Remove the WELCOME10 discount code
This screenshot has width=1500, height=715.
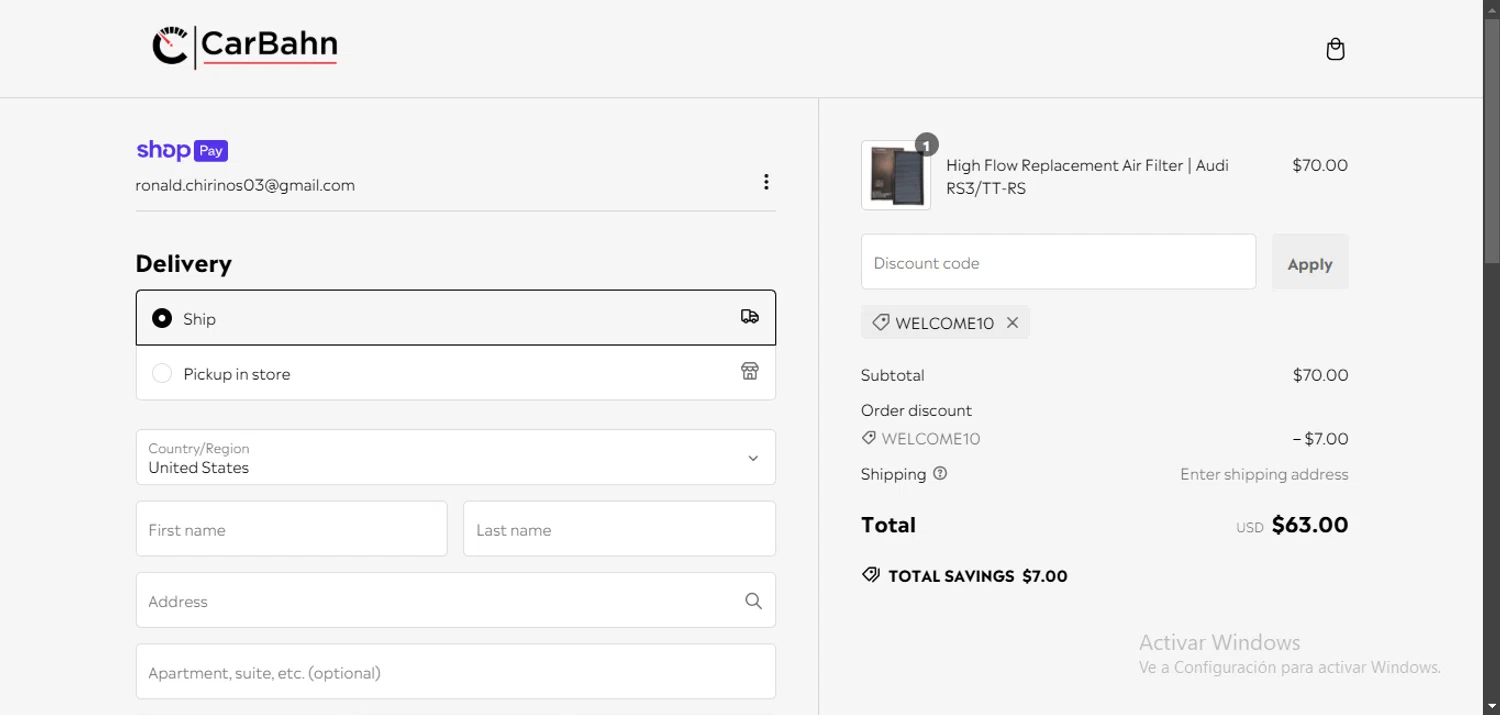[x=1012, y=323]
